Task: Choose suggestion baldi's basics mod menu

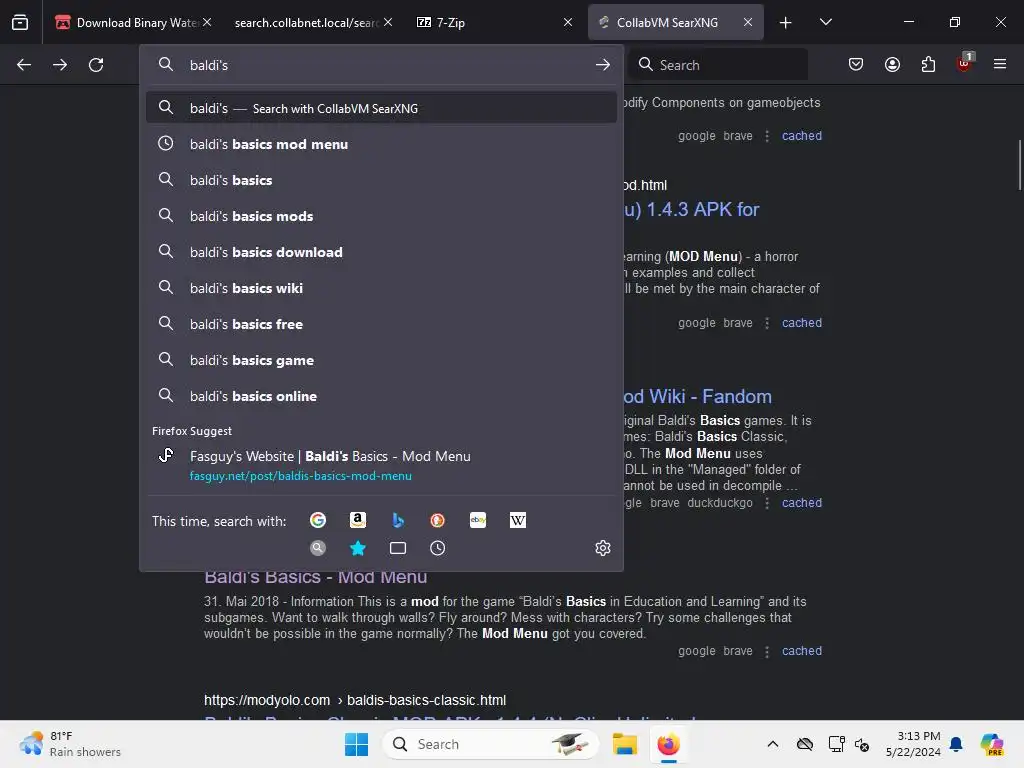Action: pos(381,144)
